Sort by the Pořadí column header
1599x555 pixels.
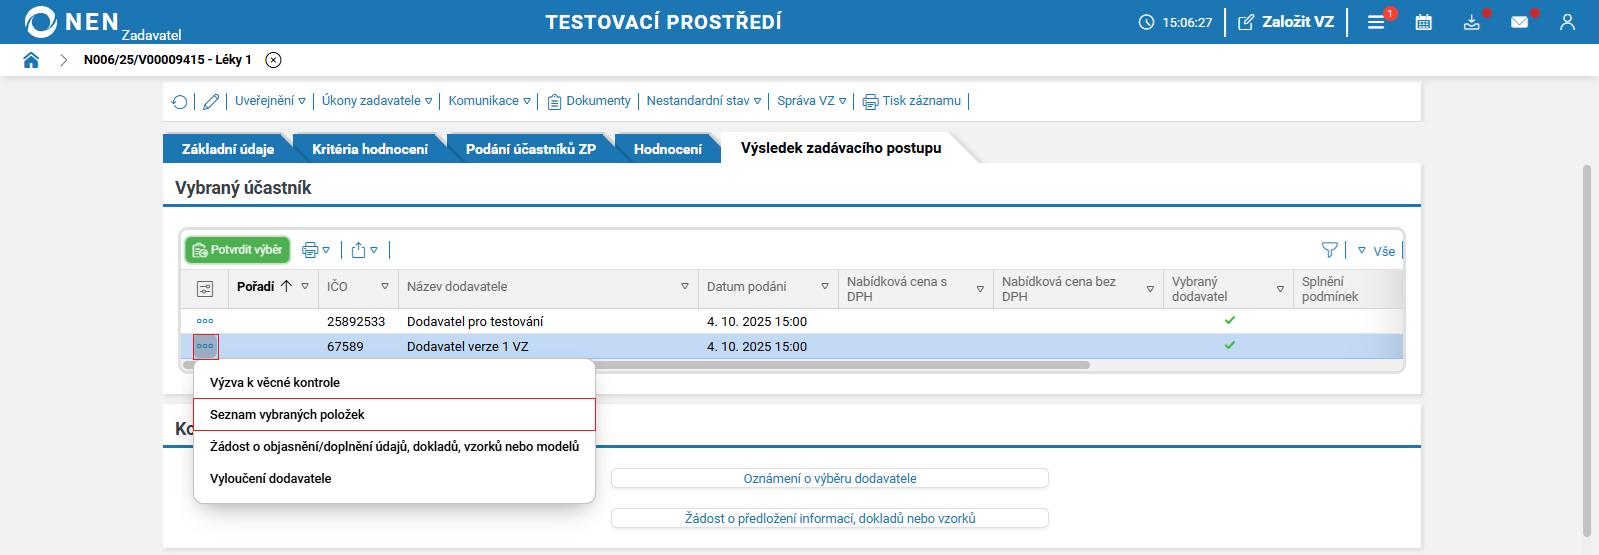[x=256, y=287]
